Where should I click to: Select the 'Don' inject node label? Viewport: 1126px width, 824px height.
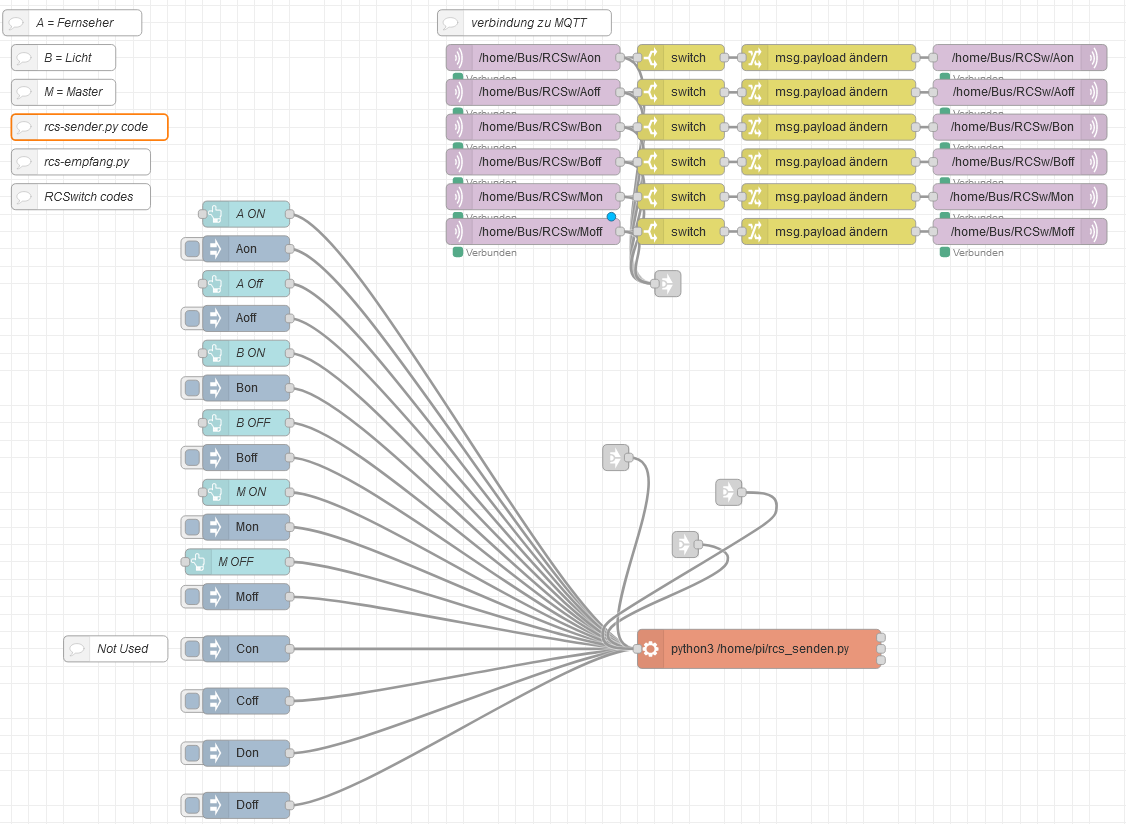(x=247, y=753)
